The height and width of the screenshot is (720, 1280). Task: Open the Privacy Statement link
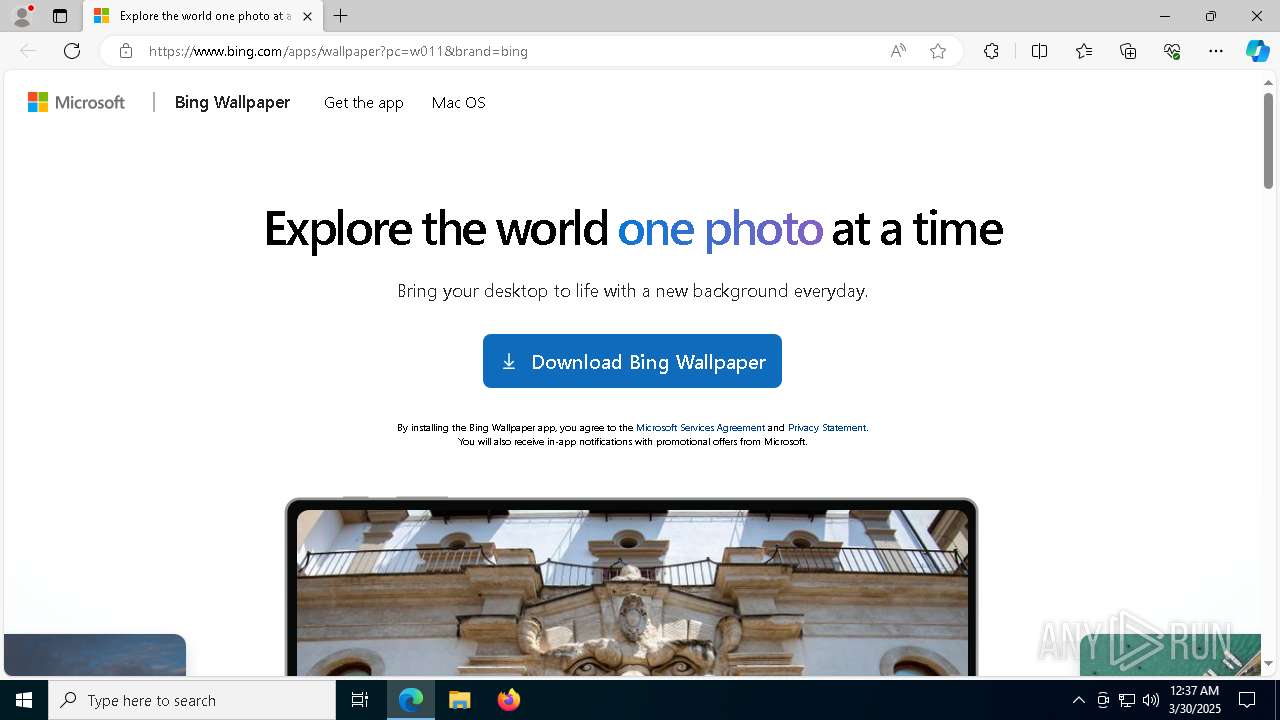[x=827, y=428]
